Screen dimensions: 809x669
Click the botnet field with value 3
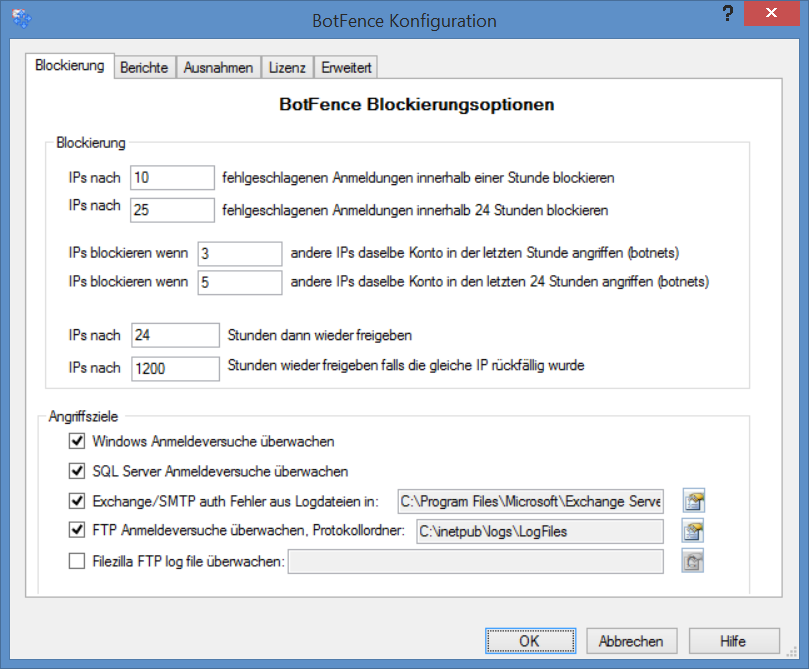[240, 254]
